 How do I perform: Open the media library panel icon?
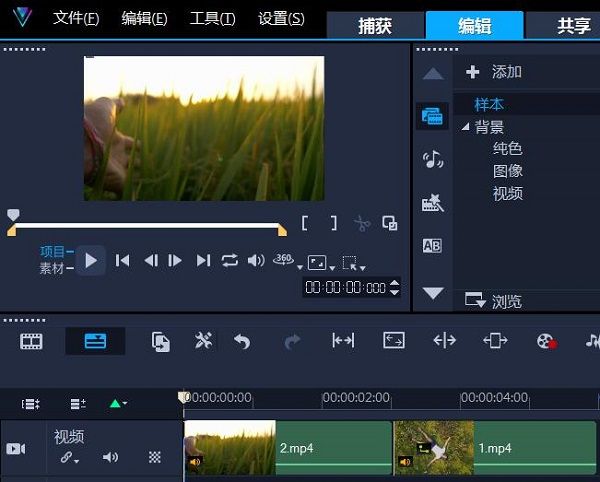(432, 116)
